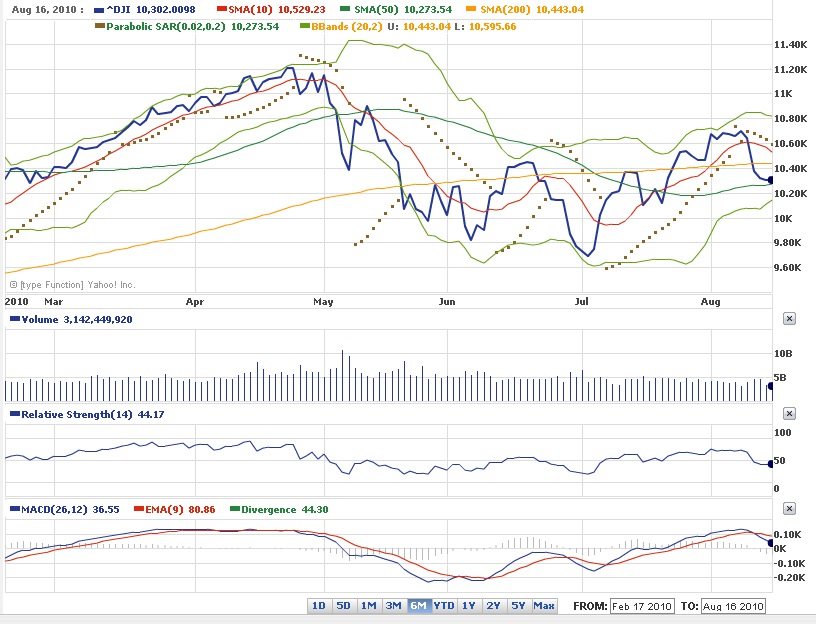The width and height of the screenshot is (816, 624).
Task: Click the BBands green legend swatch
Action: [x=305, y=26]
